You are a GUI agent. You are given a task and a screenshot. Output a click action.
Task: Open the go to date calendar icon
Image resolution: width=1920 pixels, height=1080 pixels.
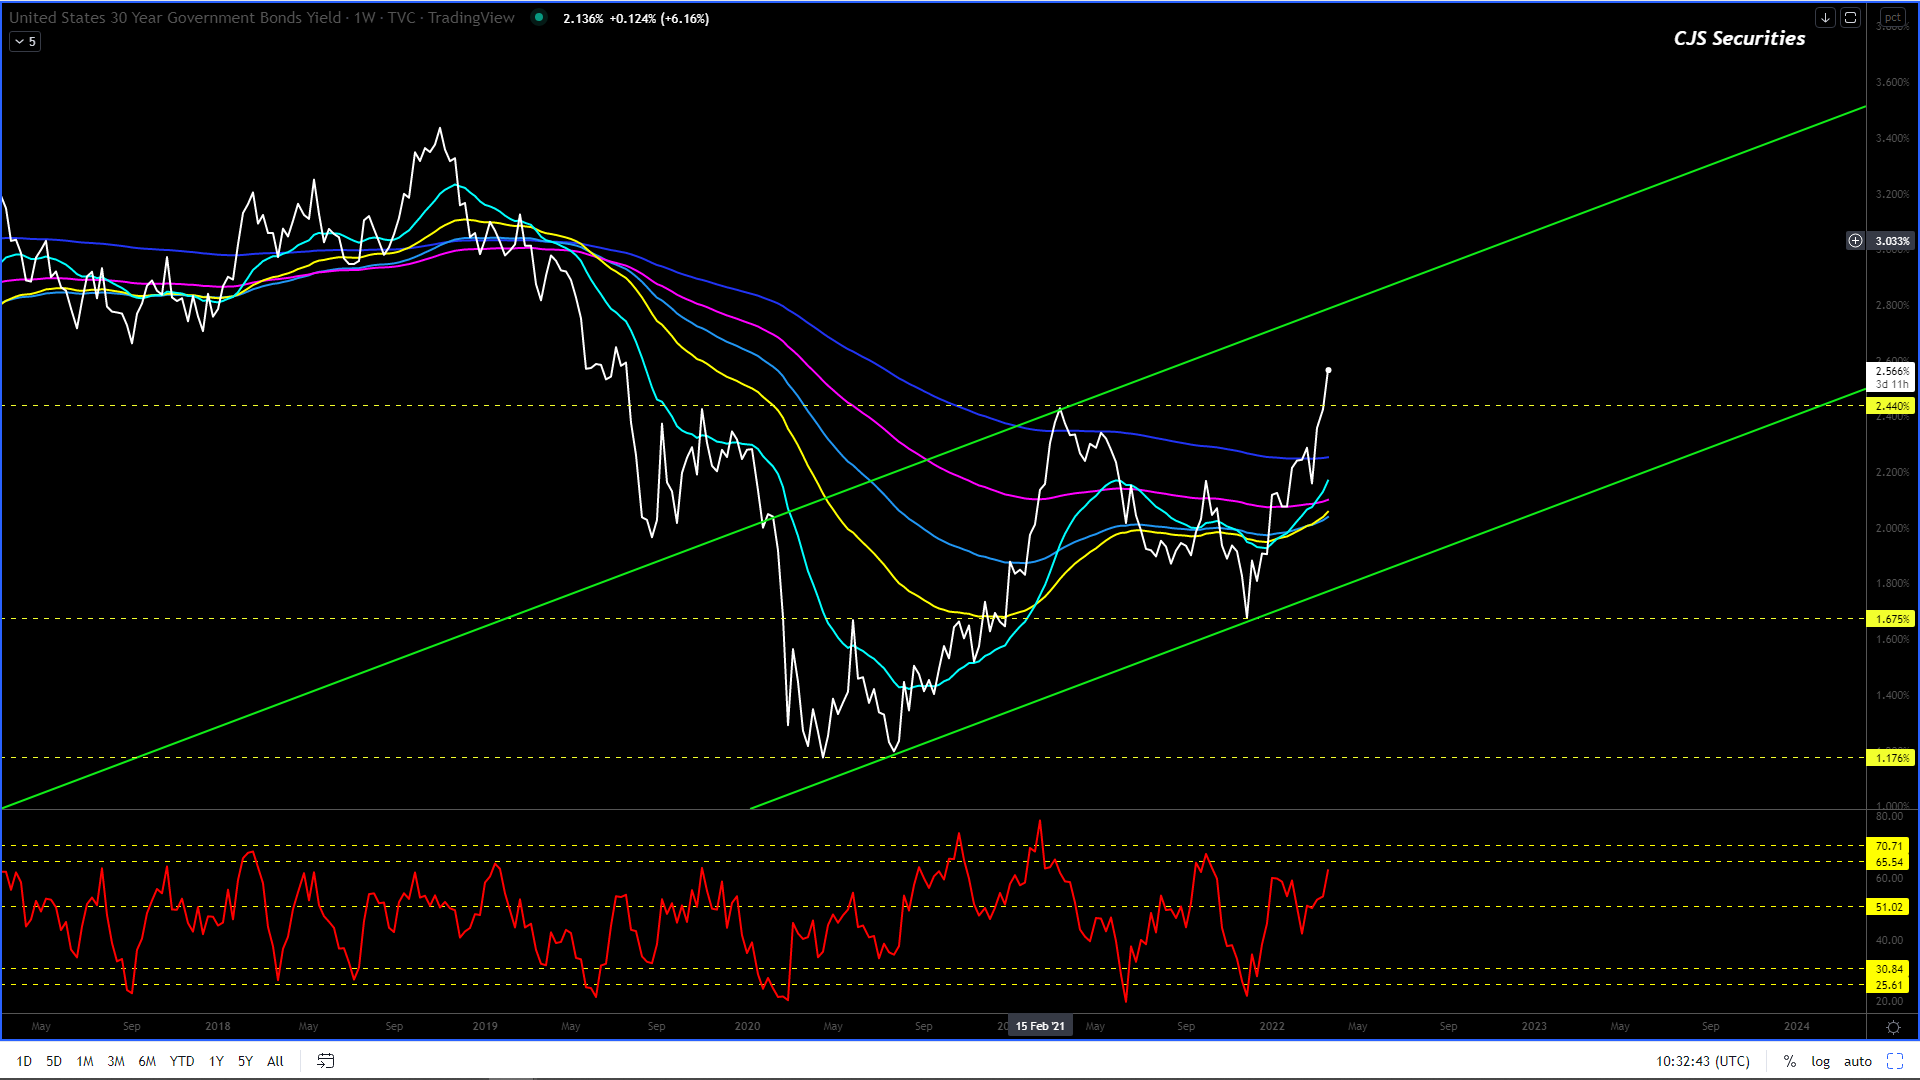pos(325,1061)
